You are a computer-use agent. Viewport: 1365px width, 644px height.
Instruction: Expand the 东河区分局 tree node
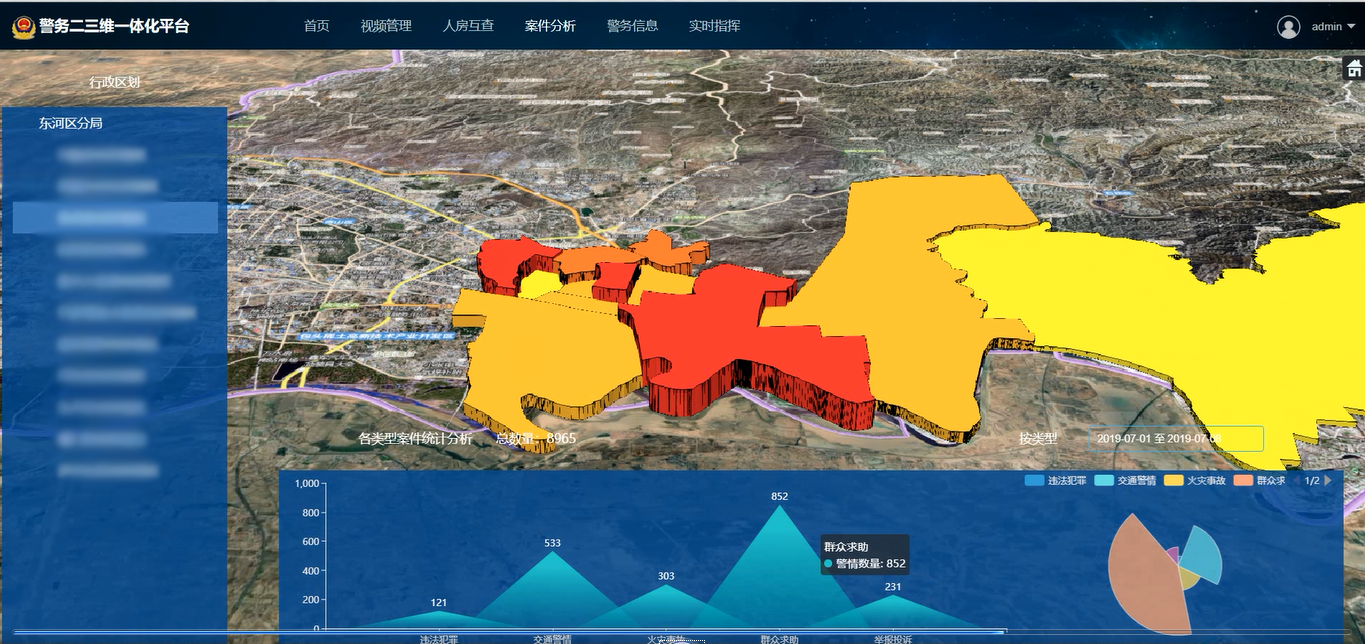[70, 123]
